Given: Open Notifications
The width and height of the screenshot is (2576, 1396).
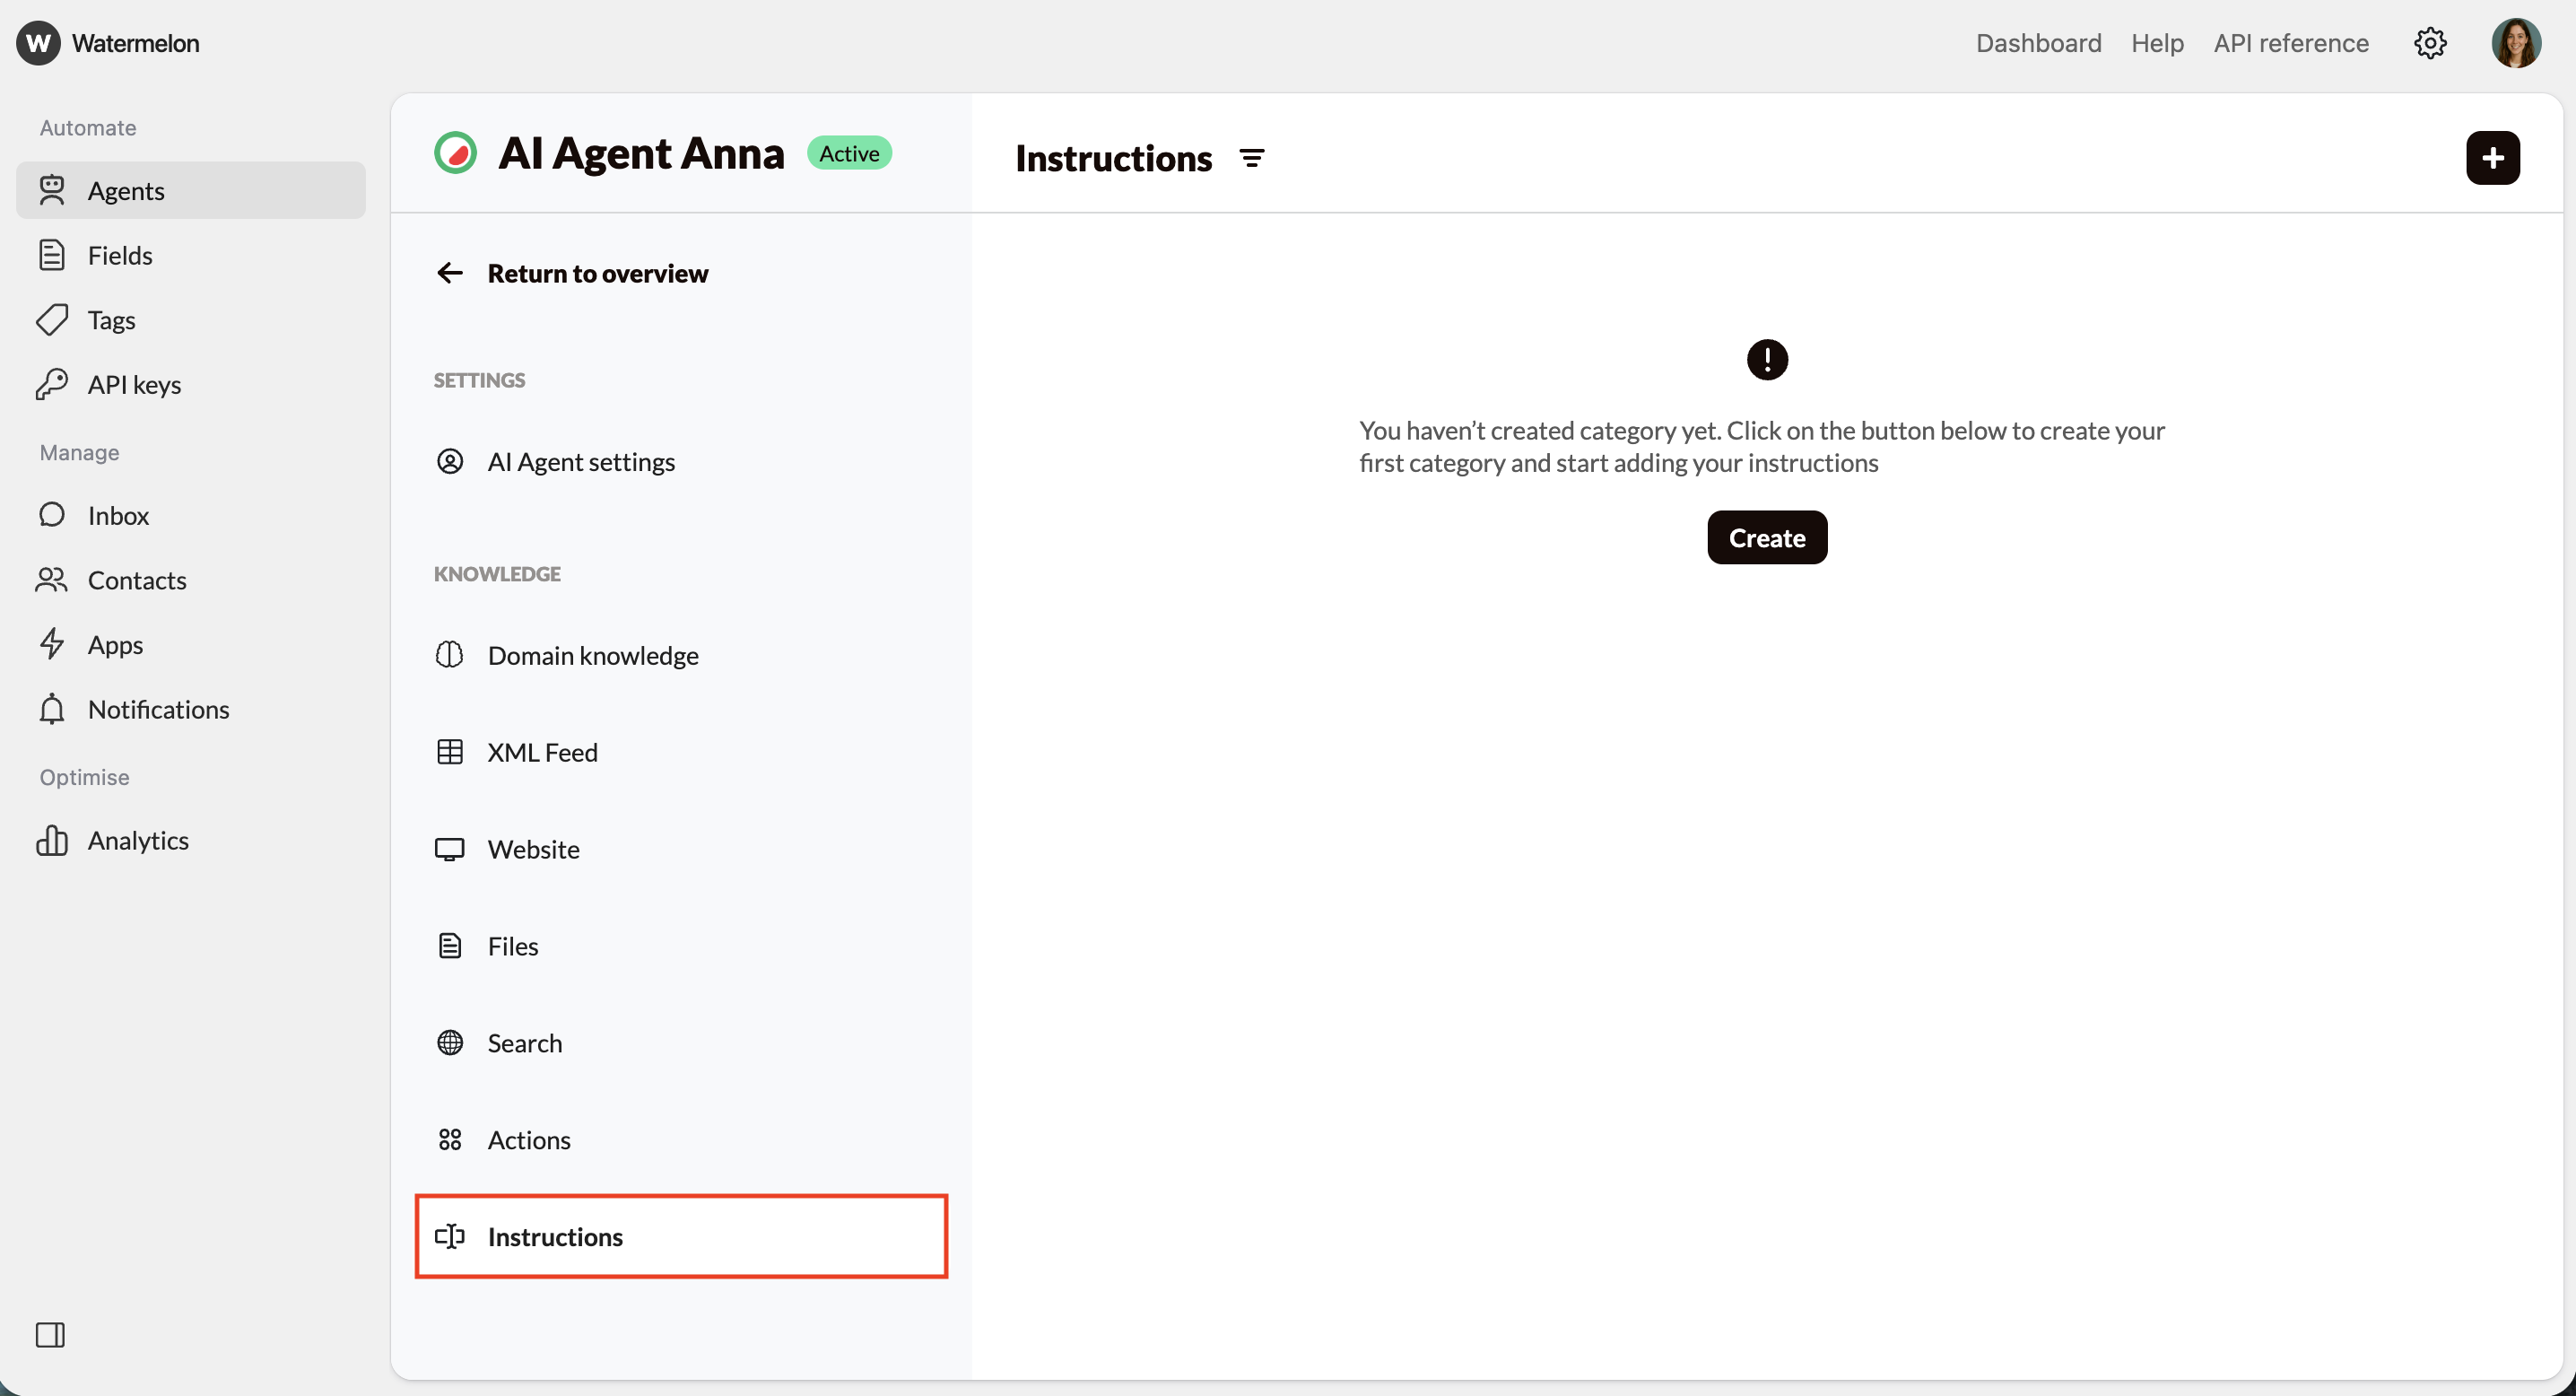Looking at the screenshot, I should 160,709.
